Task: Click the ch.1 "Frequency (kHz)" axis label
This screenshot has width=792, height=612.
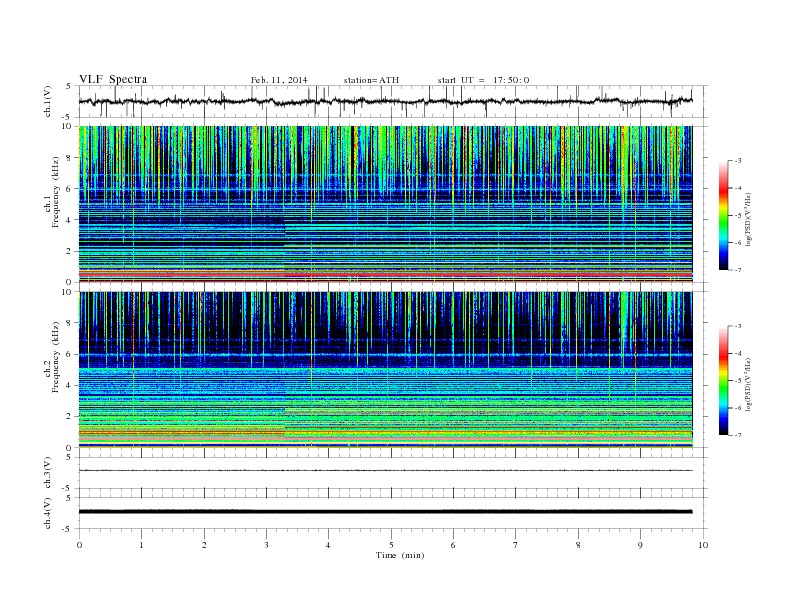Action: [x=56, y=192]
